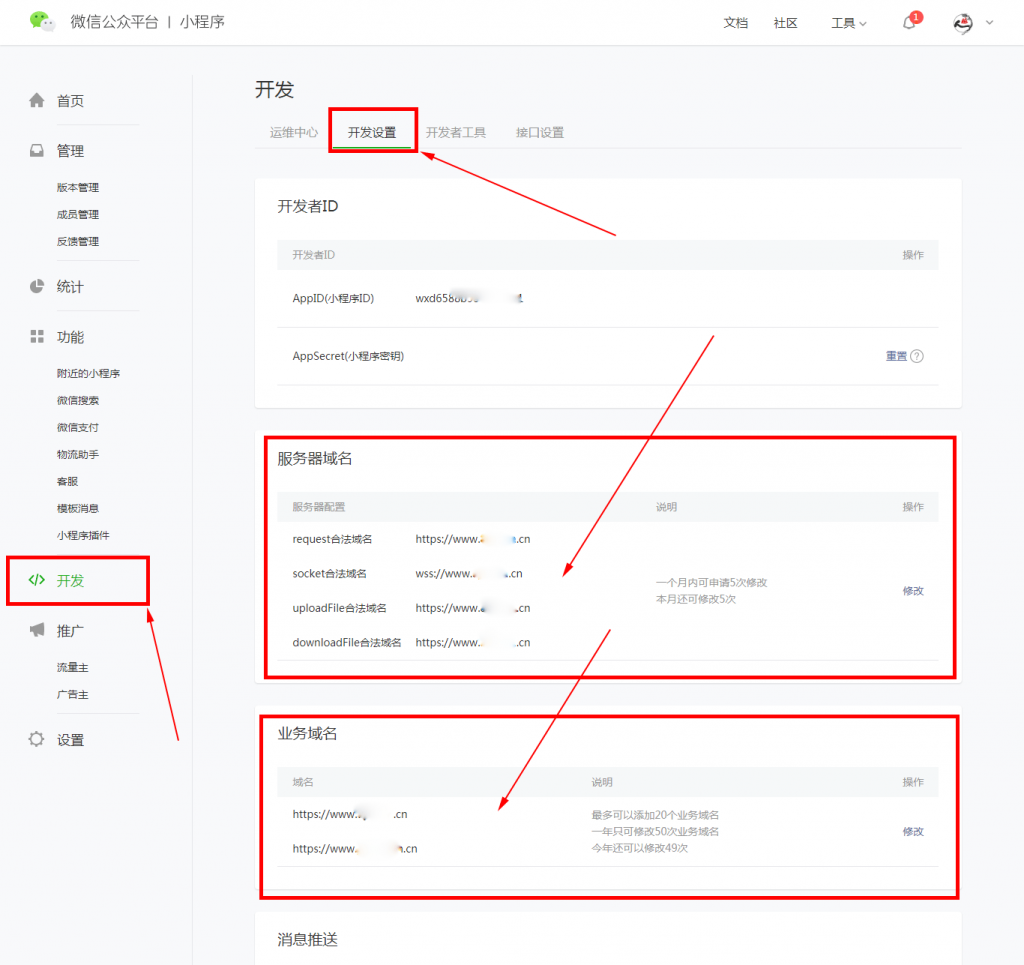Expand the 工具 dropdown menu

849,23
